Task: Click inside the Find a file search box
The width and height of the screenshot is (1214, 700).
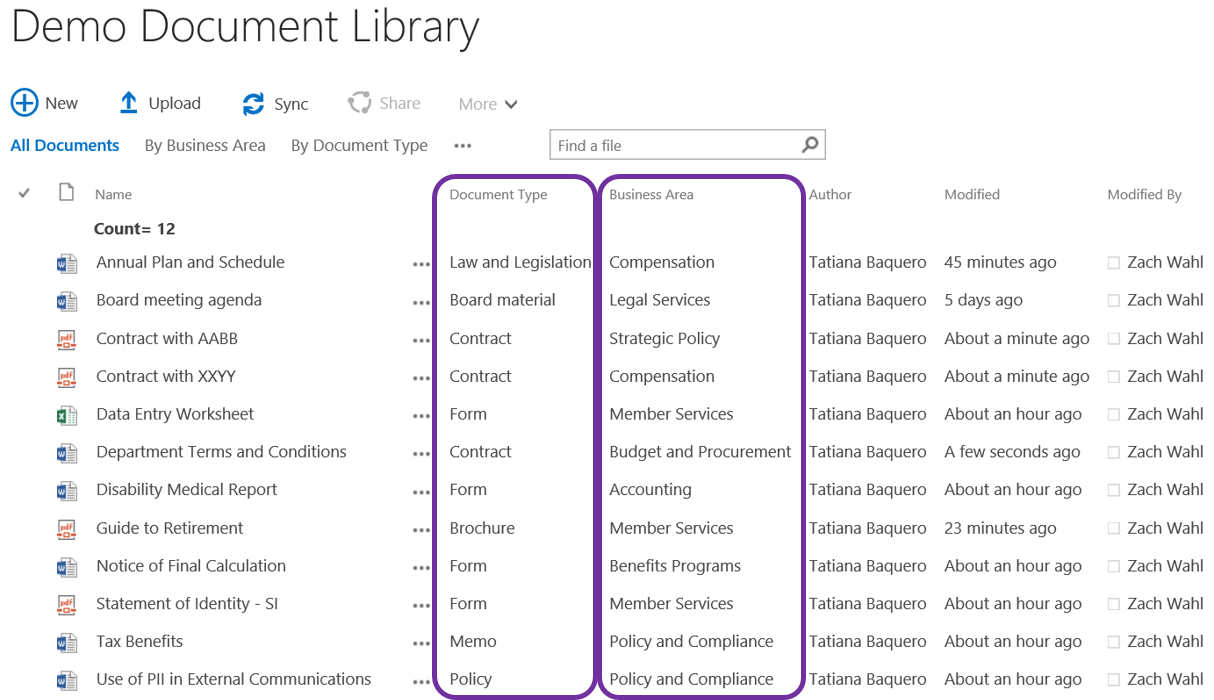Action: point(660,144)
